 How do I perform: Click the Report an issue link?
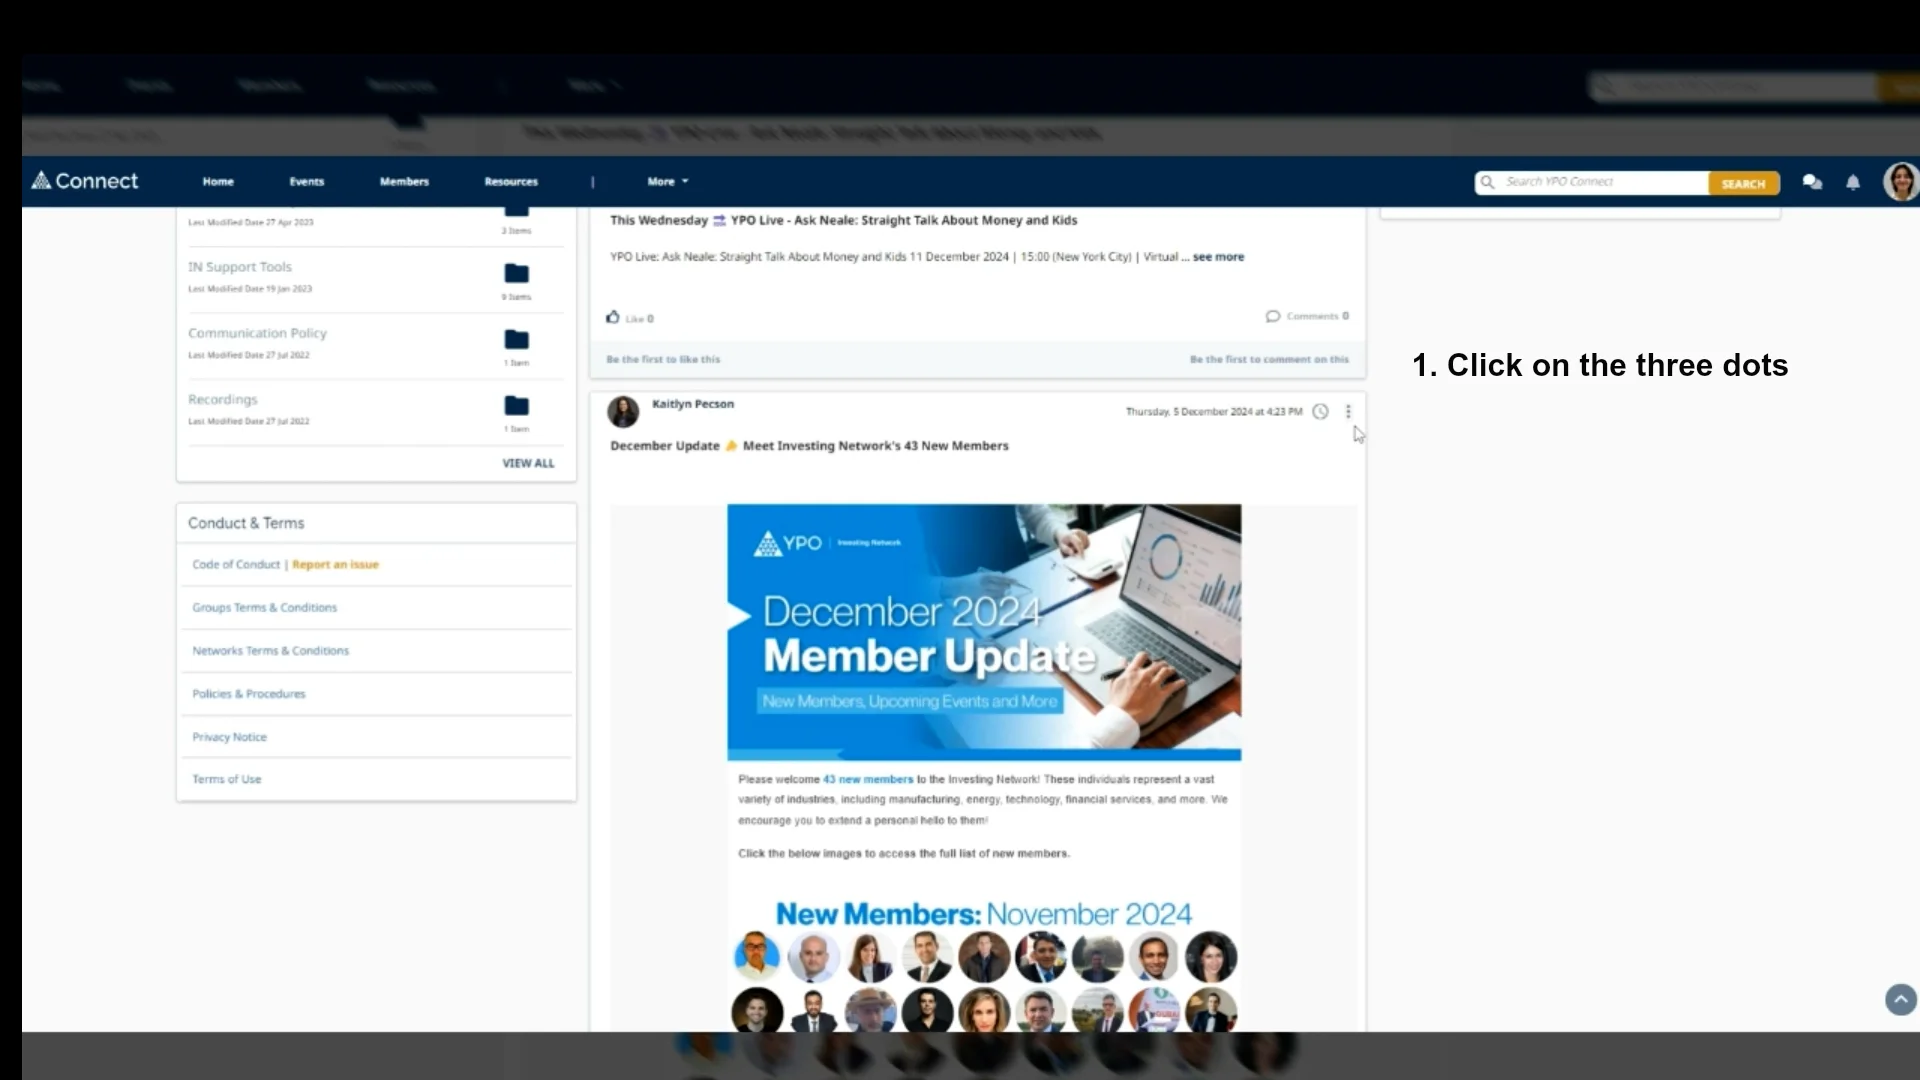click(x=335, y=565)
